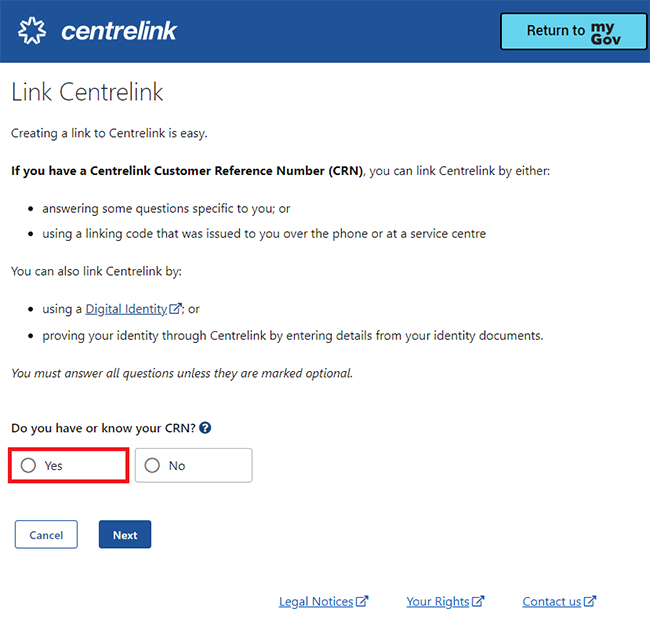Click the Return to myGov button

point(574,32)
